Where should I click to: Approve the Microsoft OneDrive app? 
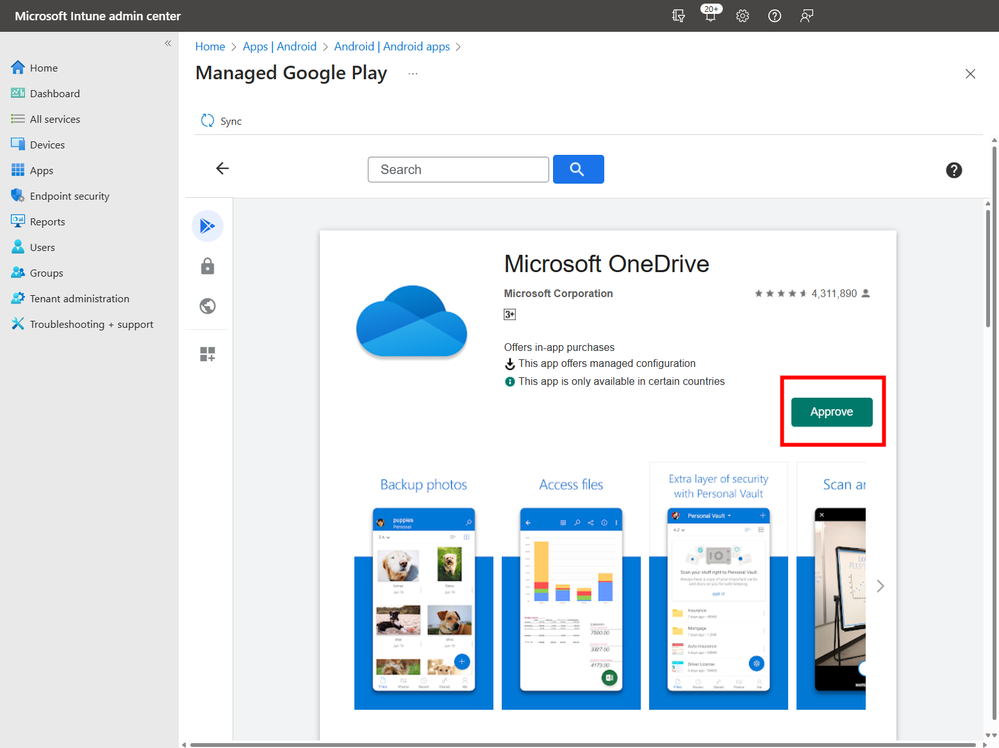tap(831, 412)
